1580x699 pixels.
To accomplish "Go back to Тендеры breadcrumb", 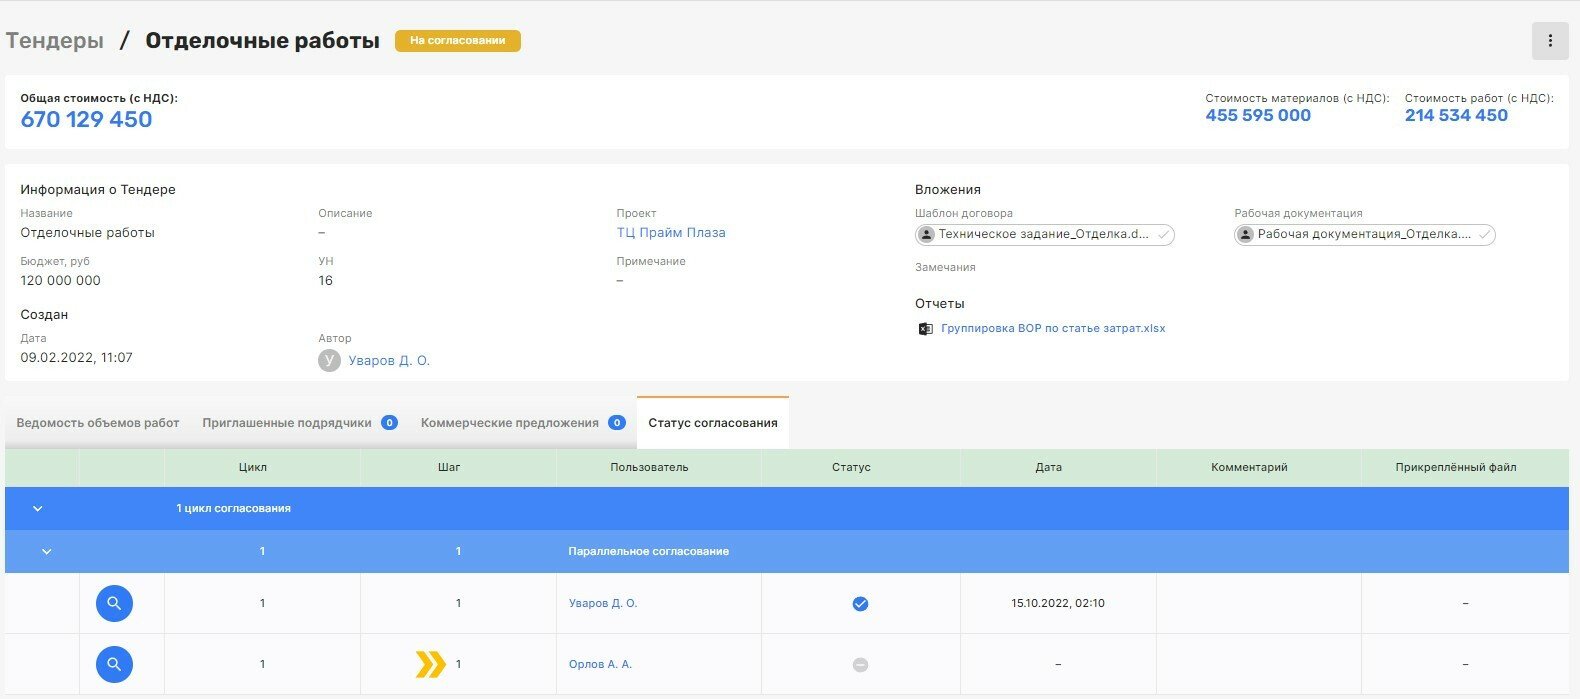I will [55, 41].
